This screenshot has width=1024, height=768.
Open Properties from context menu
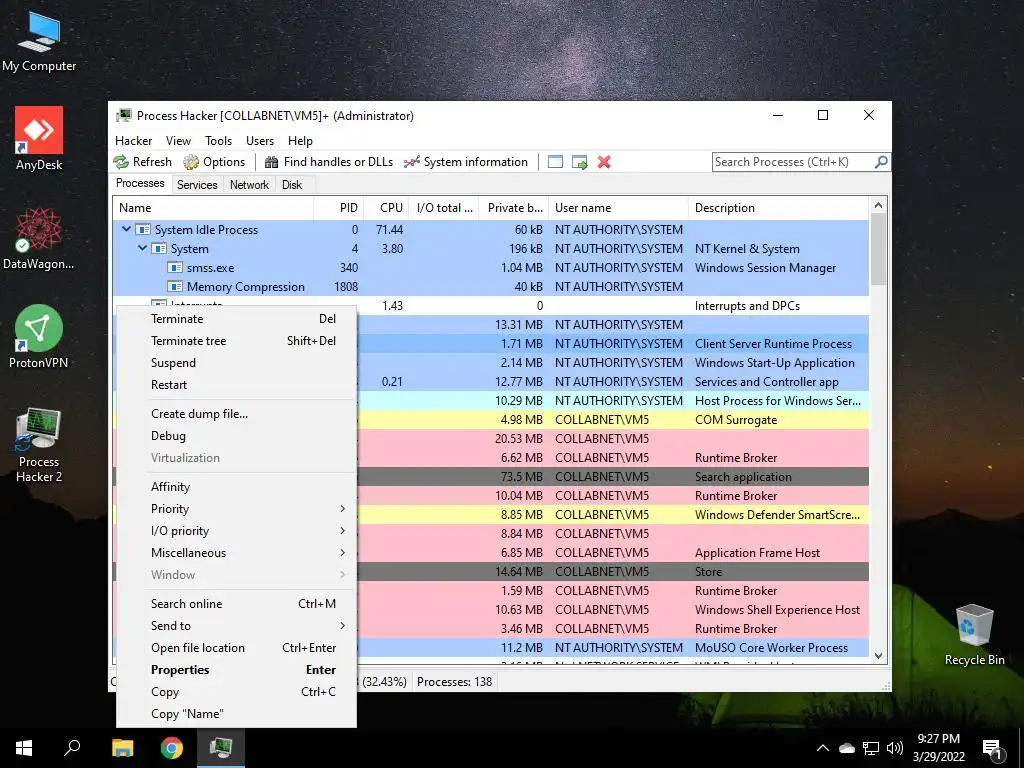point(236,669)
